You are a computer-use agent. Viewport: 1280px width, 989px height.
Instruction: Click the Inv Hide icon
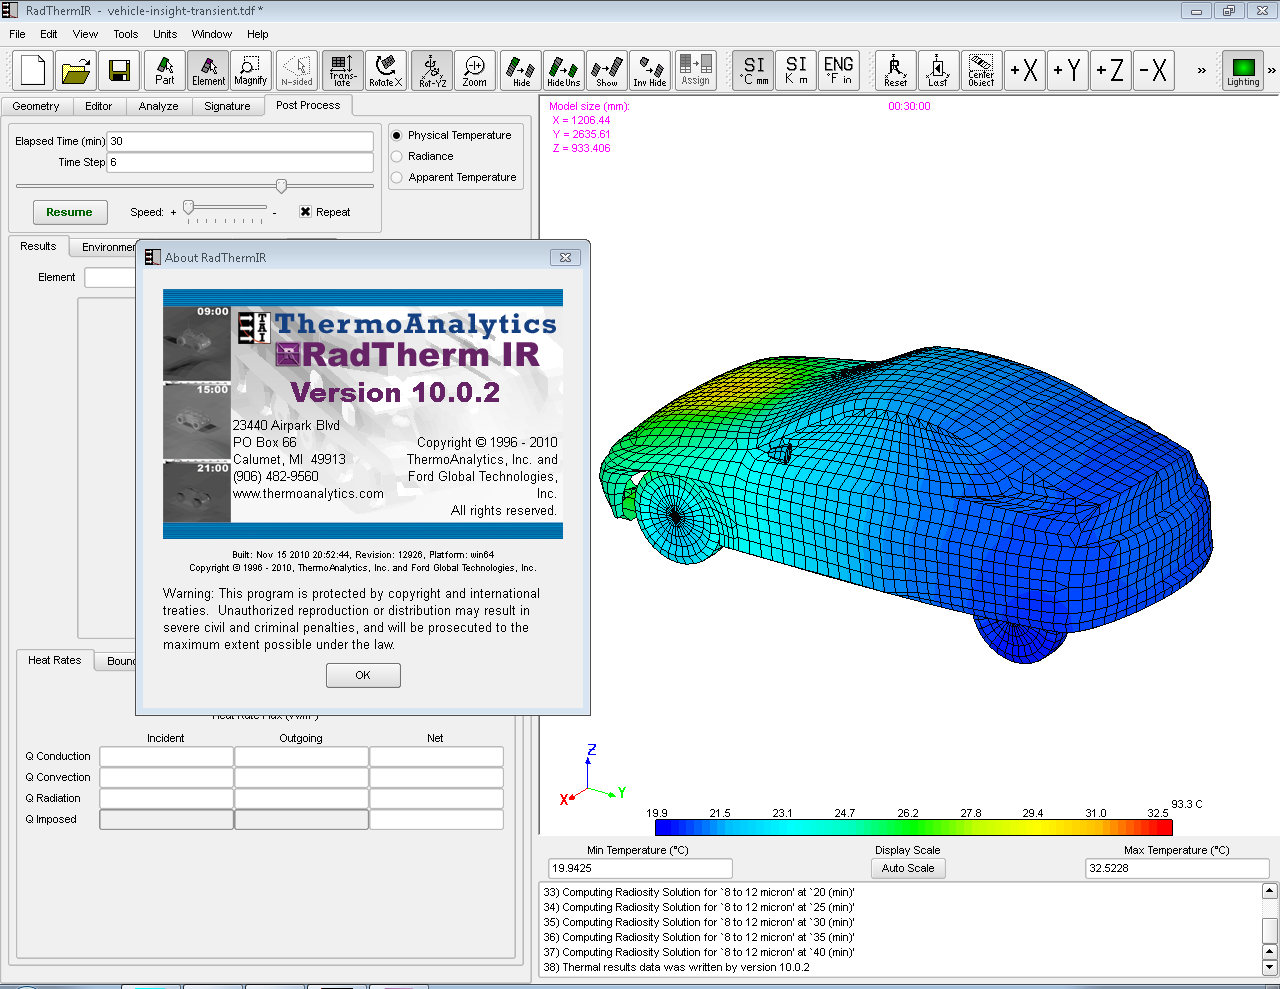650,71
